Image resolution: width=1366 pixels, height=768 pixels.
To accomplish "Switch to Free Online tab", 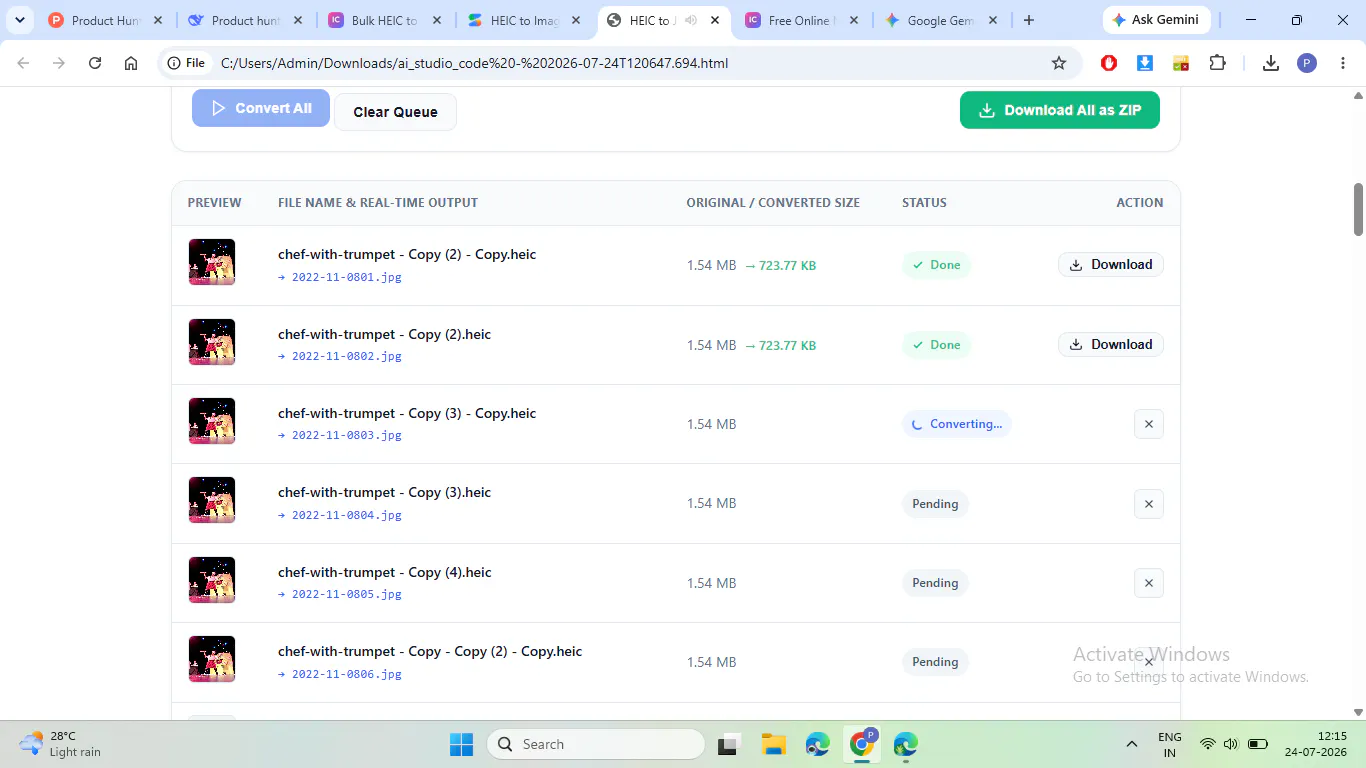I will [800, 20].
